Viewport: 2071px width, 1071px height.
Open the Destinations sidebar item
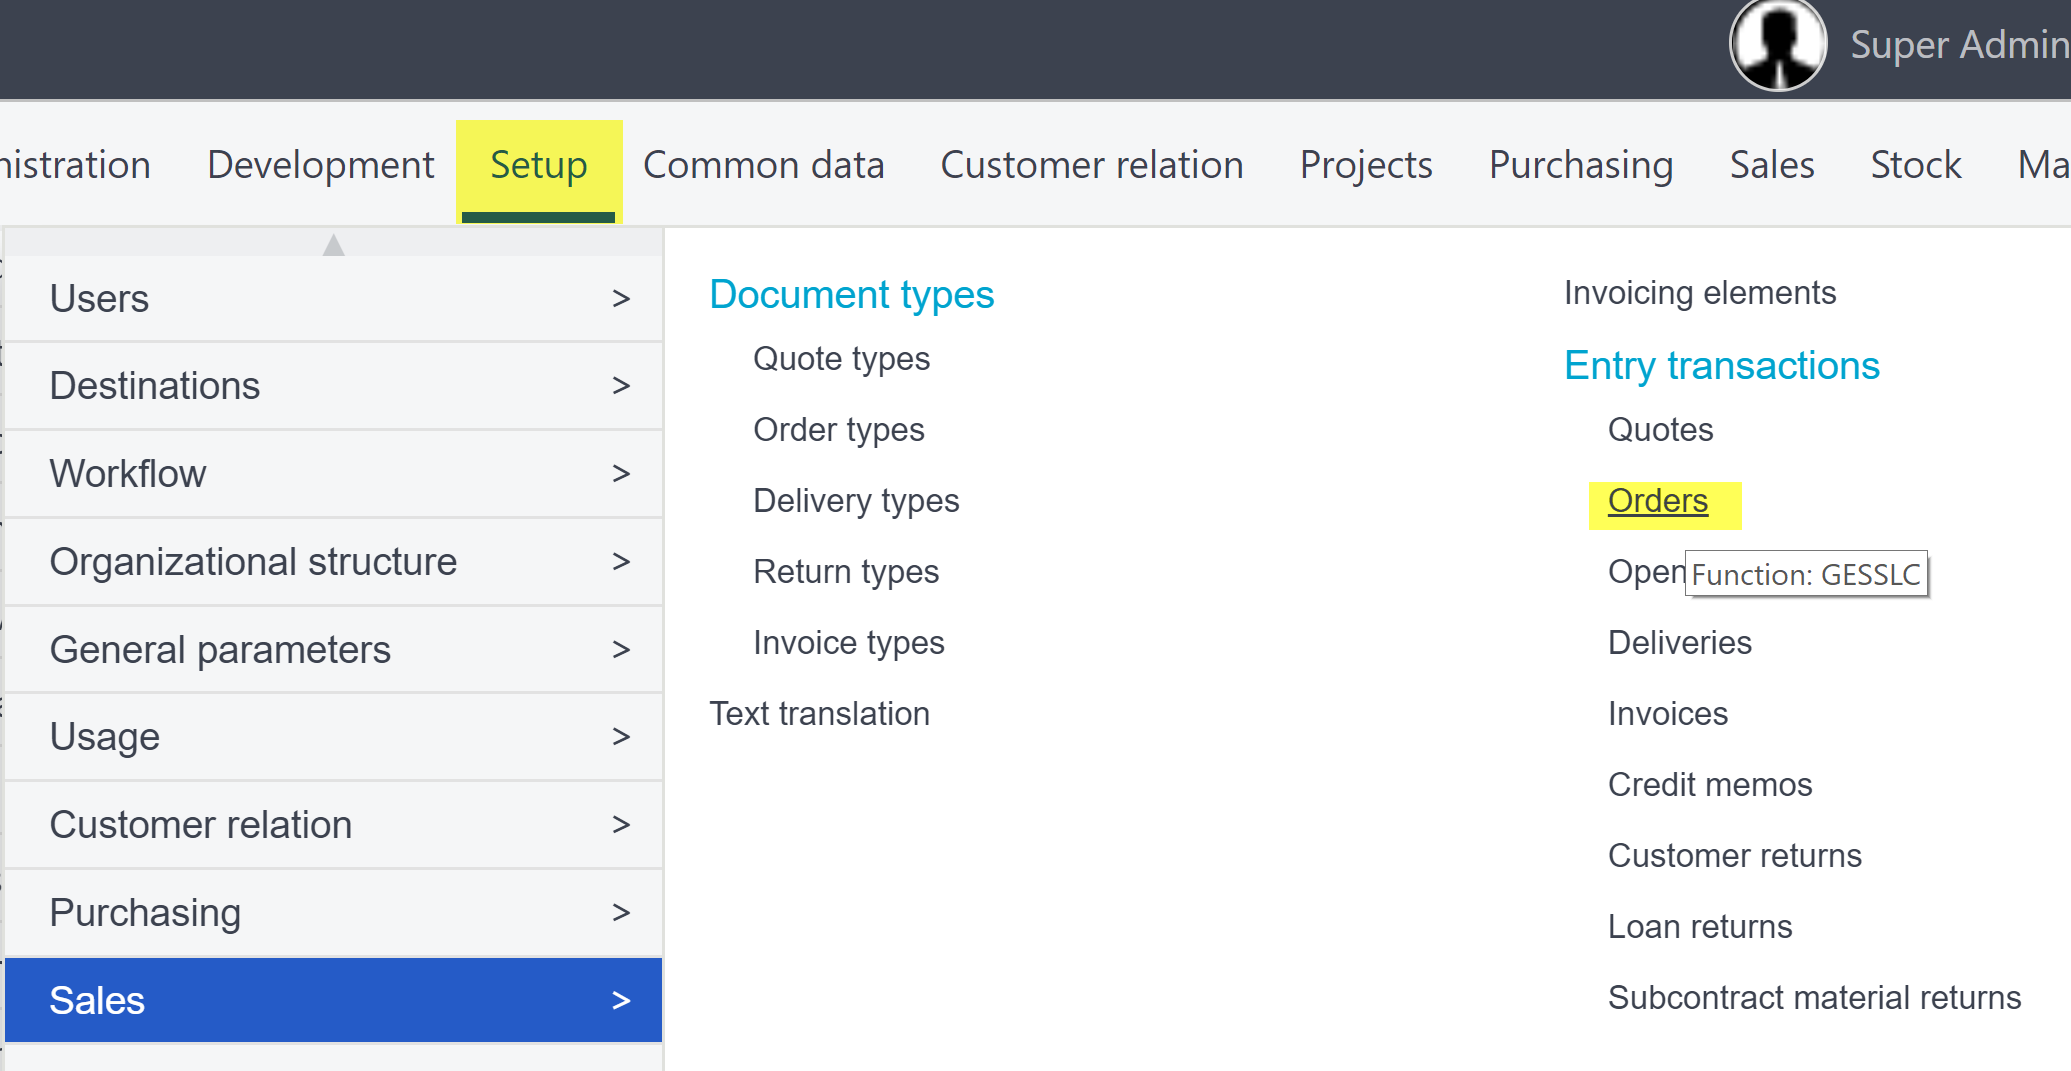(155, 386)
